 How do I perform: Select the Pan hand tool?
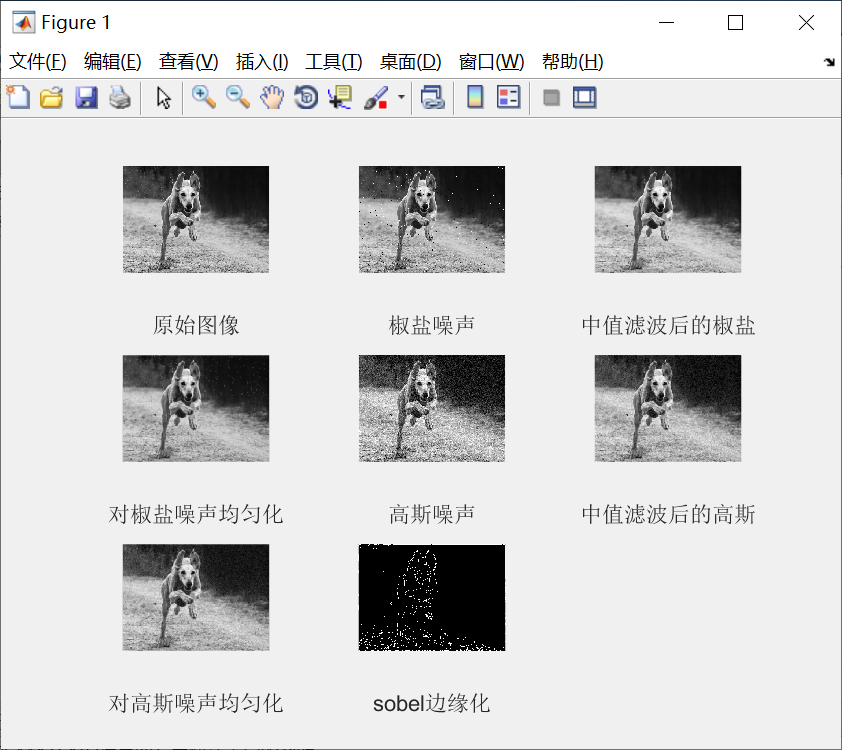coord(272,98)
